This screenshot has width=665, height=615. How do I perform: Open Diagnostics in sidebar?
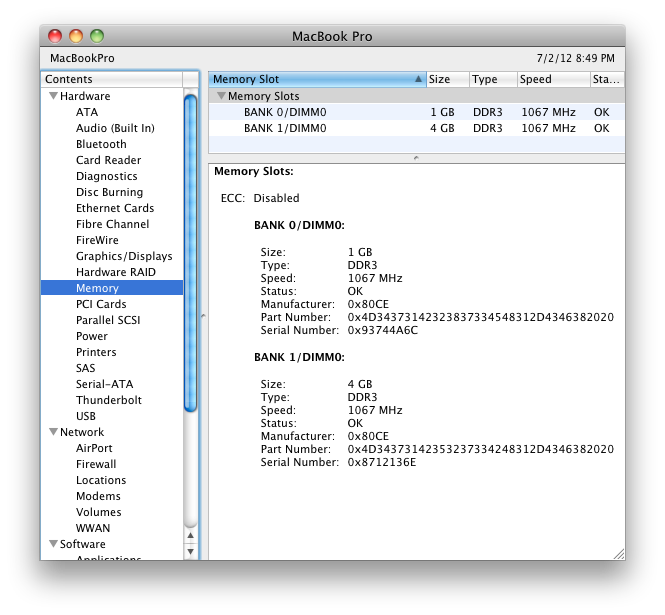click(106, 176)
